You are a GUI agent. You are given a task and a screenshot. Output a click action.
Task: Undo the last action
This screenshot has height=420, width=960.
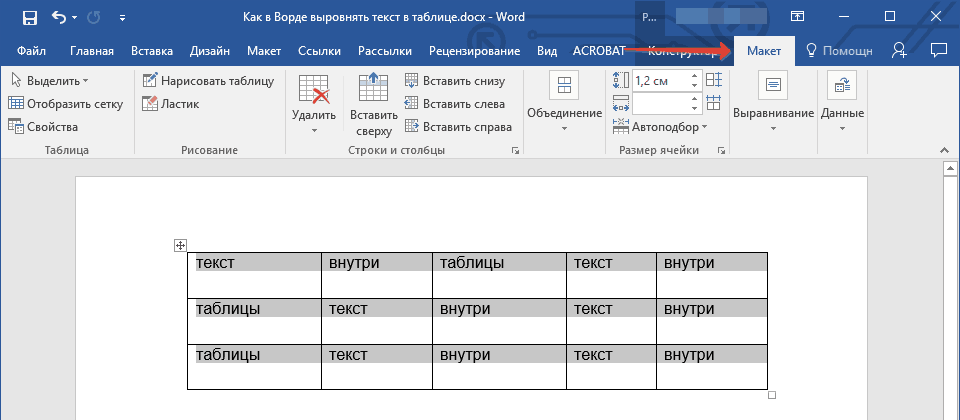(x=58, y=17)
